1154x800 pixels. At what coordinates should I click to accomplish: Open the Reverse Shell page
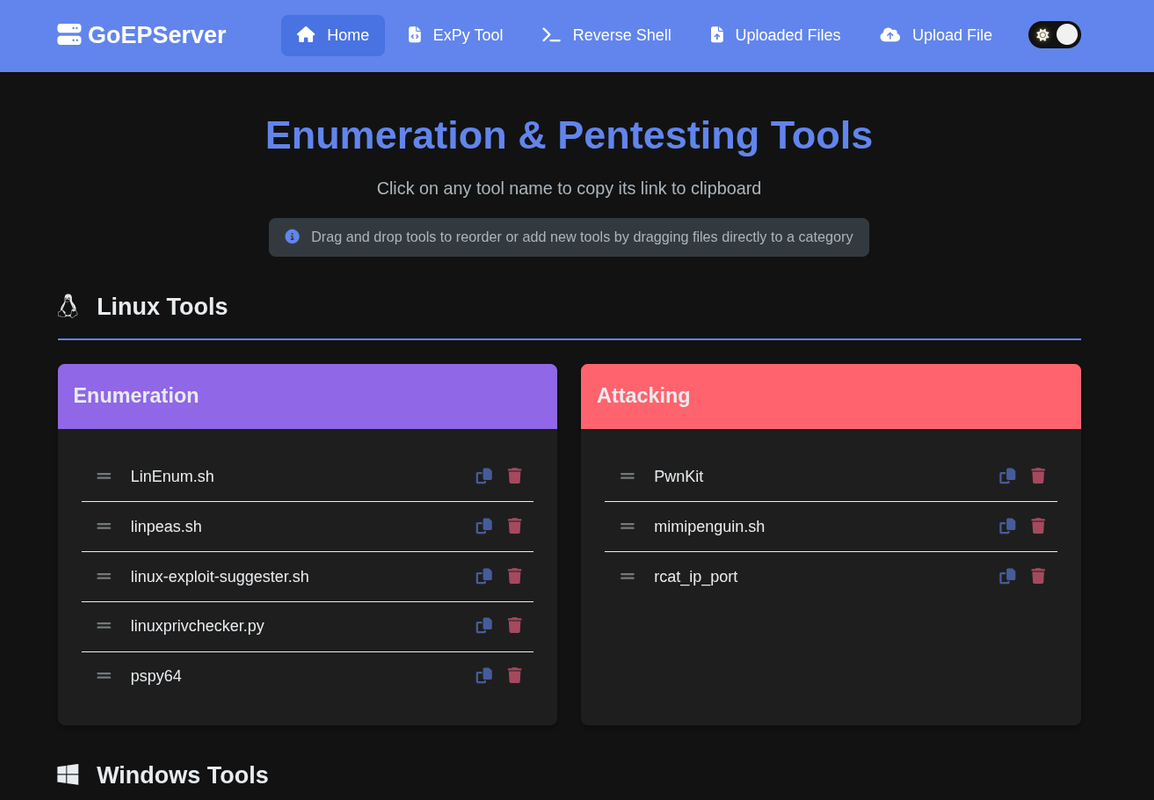pyautogui.click(x=605, y=34)
